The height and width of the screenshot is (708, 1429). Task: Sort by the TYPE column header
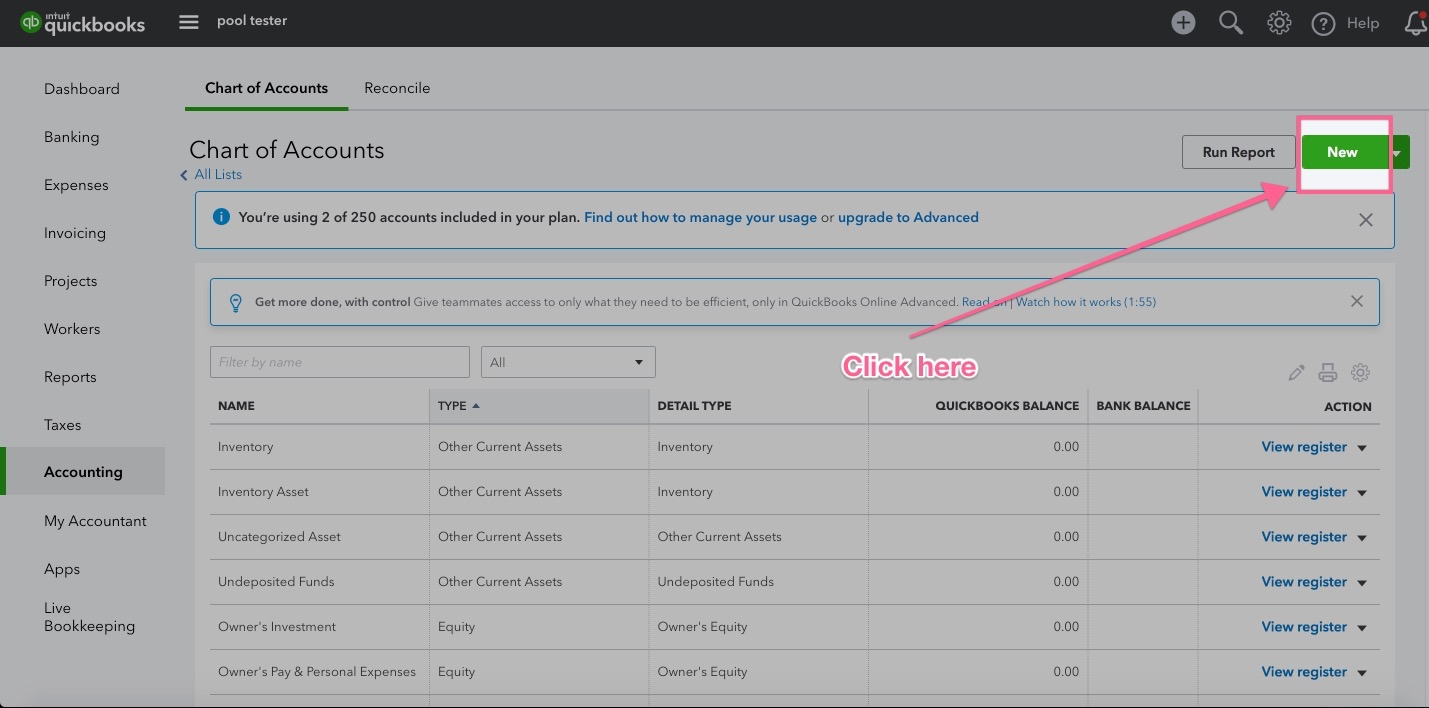[x=538, y=406]
